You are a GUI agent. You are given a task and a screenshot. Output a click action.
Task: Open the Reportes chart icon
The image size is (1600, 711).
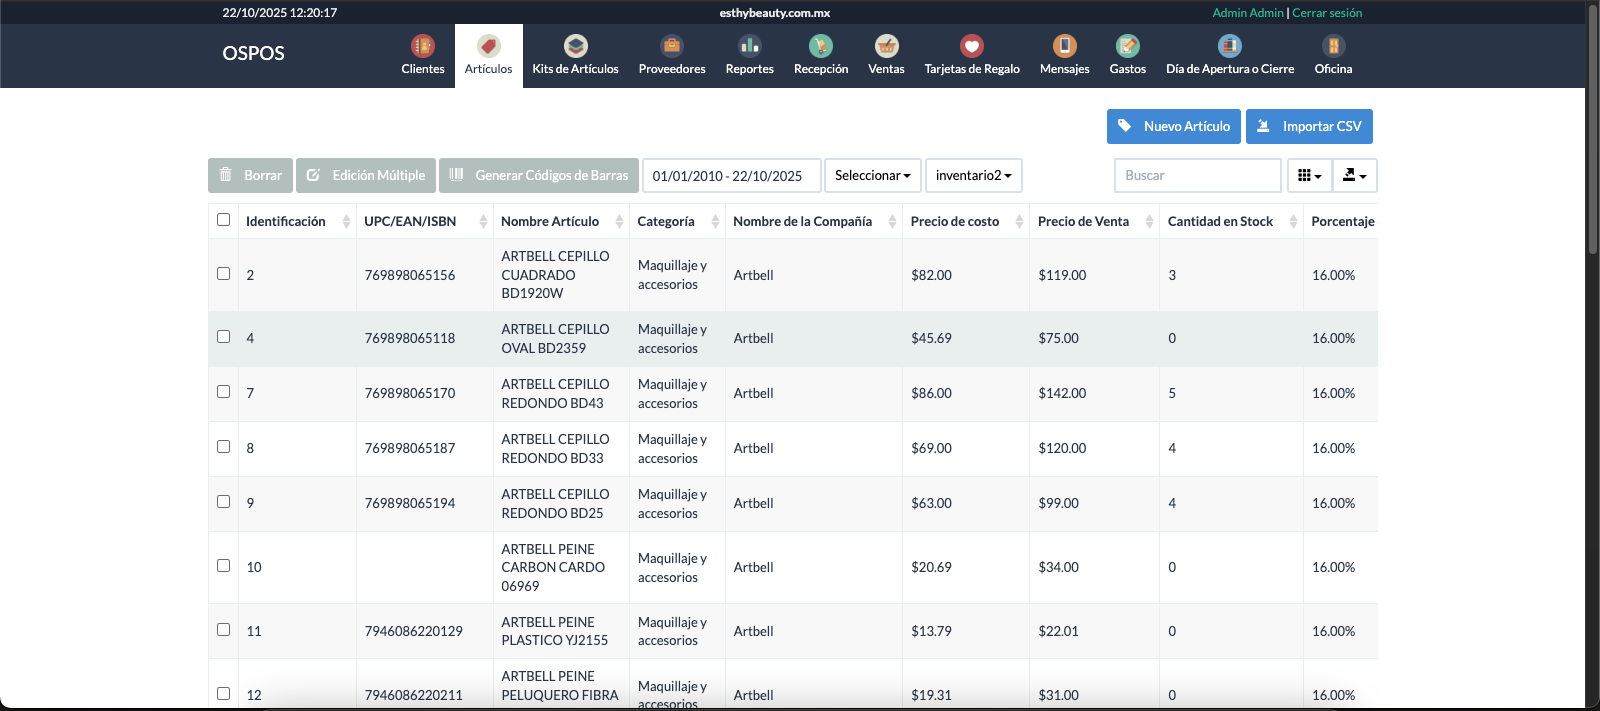pyautogui.click(x=749, y=46)
